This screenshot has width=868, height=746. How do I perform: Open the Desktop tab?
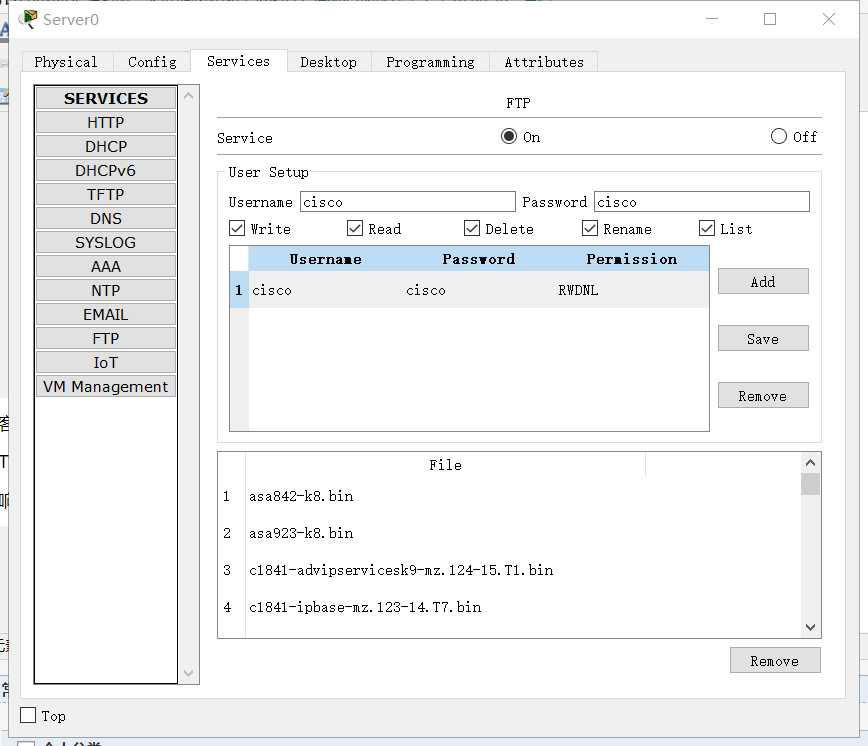[329, 62]
